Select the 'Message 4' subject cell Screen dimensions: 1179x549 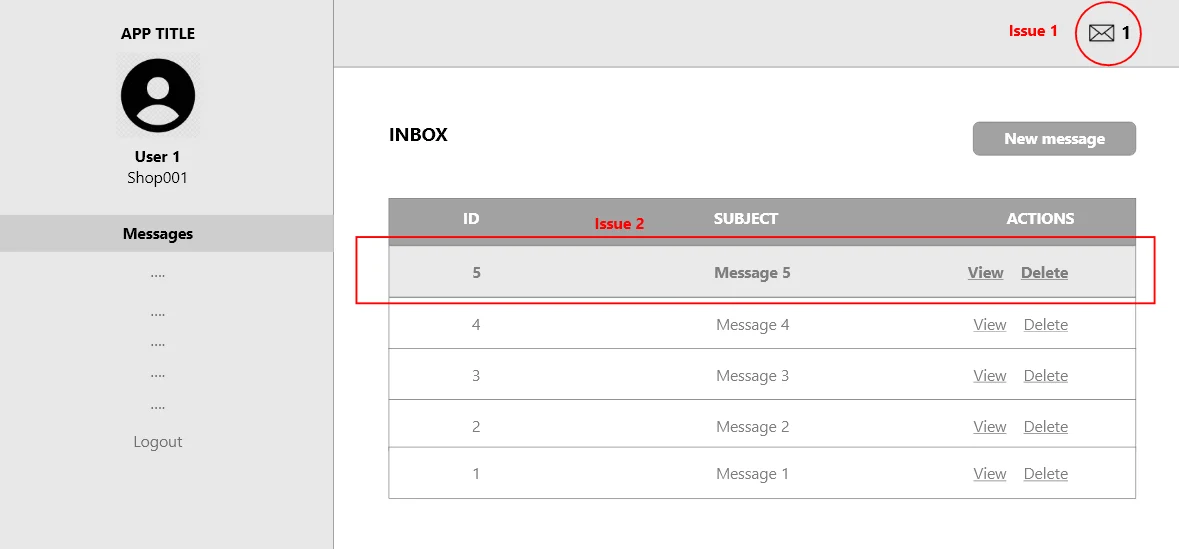[x=753, y=325]
